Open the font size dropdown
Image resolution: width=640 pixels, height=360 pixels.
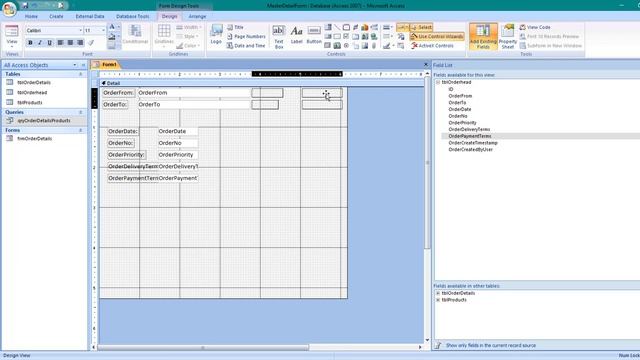click(x=103, y=31)
